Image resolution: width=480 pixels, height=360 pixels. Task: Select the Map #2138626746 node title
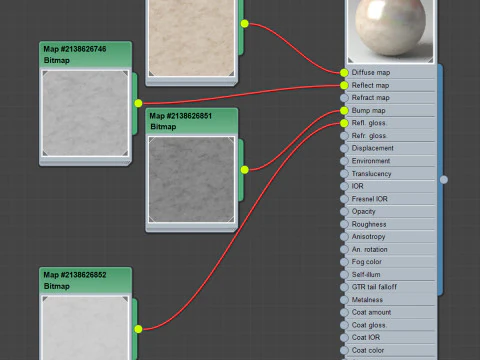coord(75,49)
